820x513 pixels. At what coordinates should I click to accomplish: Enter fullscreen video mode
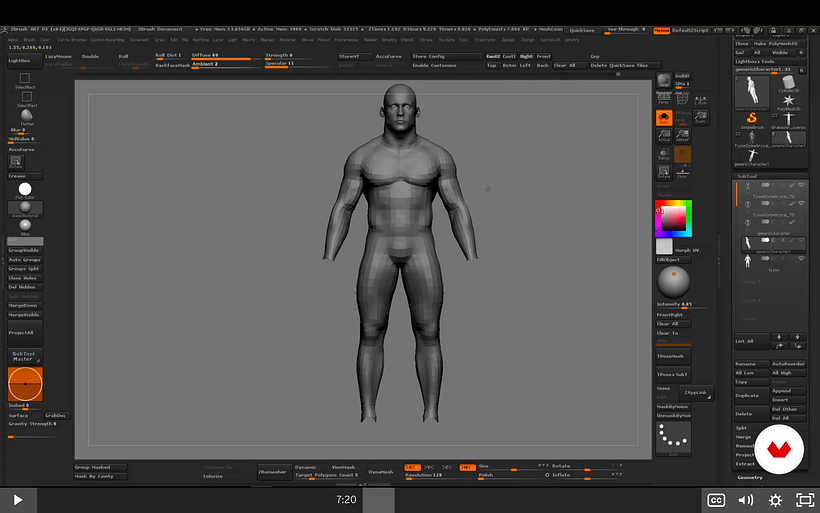tap(805, 500)
